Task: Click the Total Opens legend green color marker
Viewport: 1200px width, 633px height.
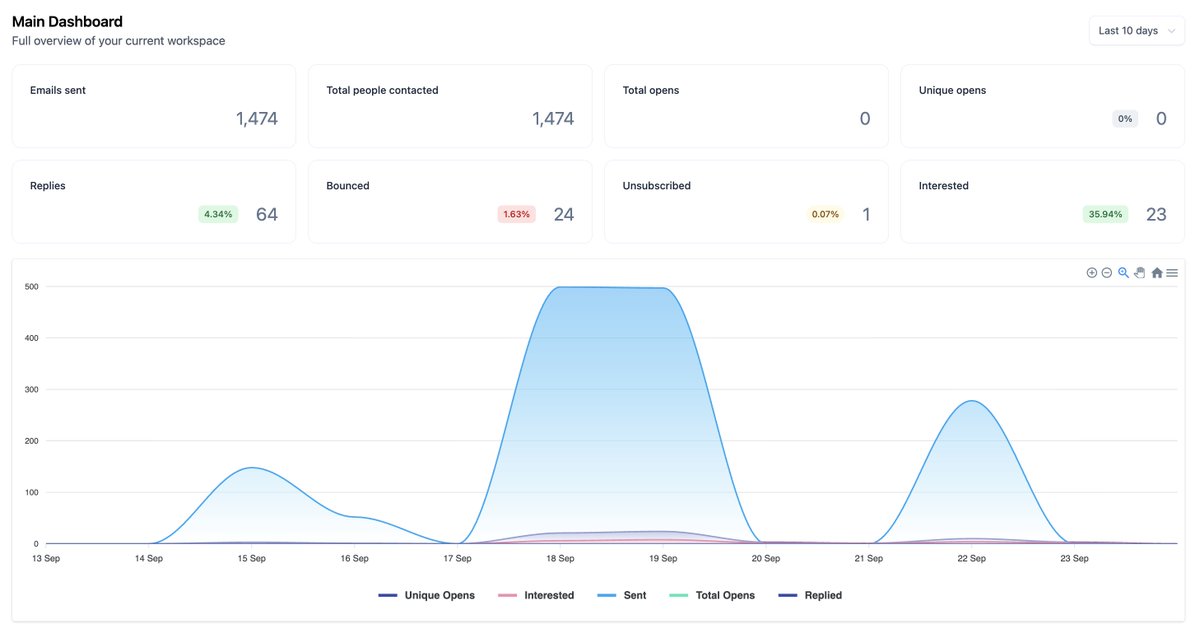Action: click(679, 595)
